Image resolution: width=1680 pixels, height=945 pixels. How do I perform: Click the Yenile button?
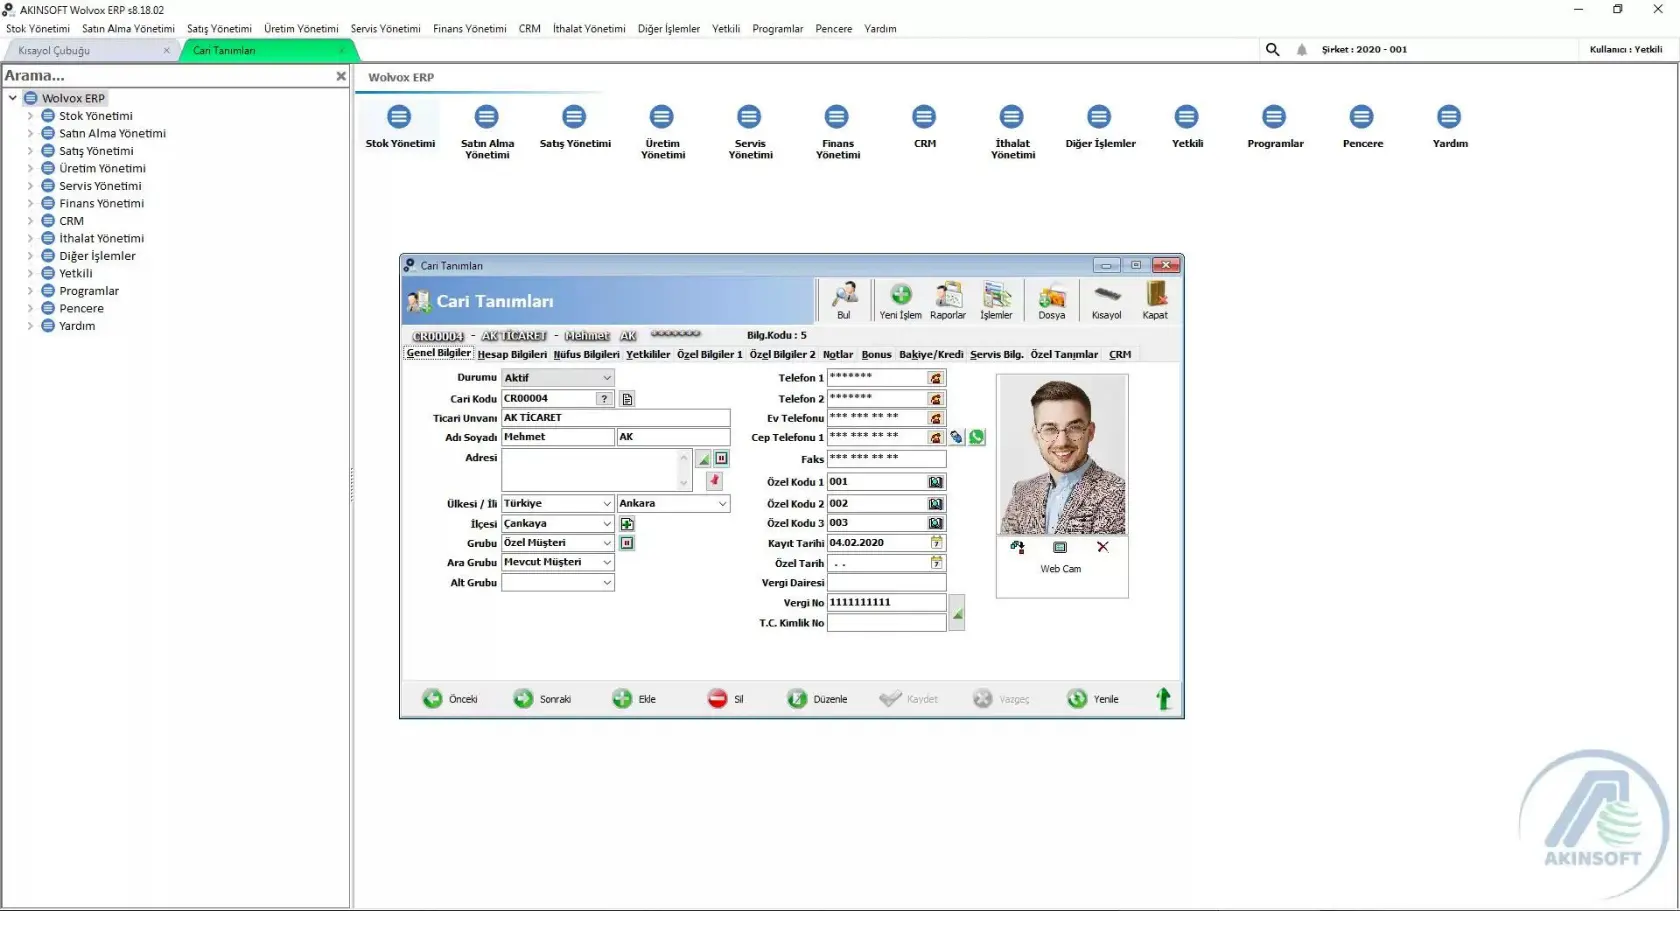[x=1093, y=699]
